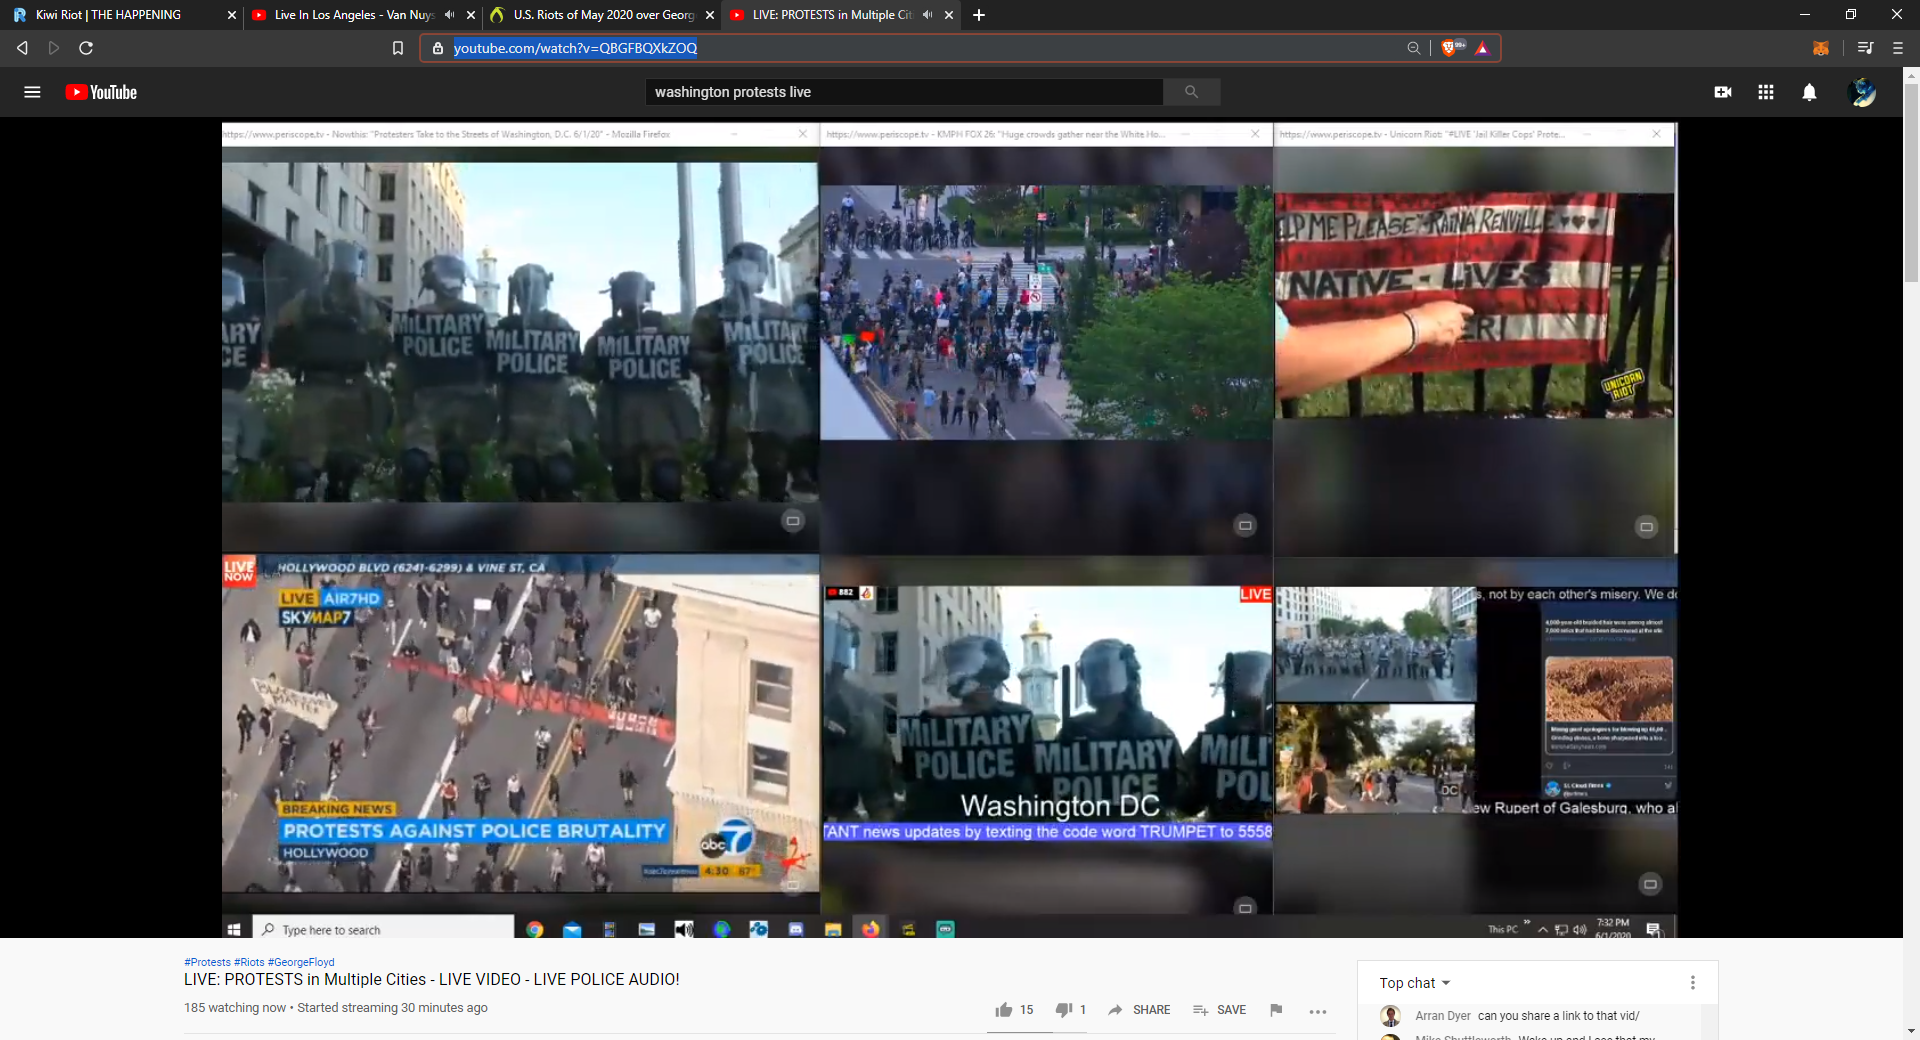
Task: Click the SAVE button
Action: coord(1219,1010)
